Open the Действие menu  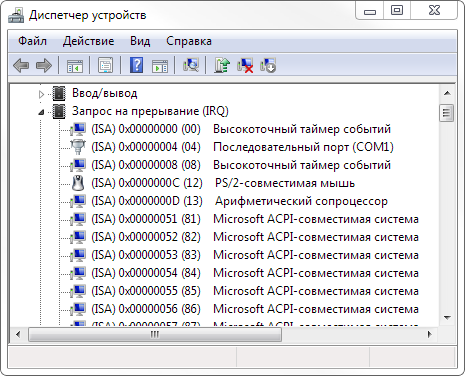88,41
